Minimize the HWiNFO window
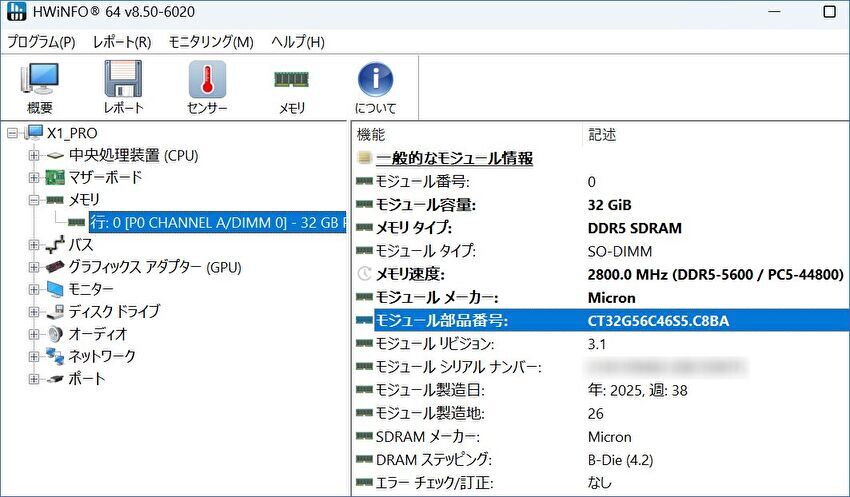850x497 pixels. [774, 11]
